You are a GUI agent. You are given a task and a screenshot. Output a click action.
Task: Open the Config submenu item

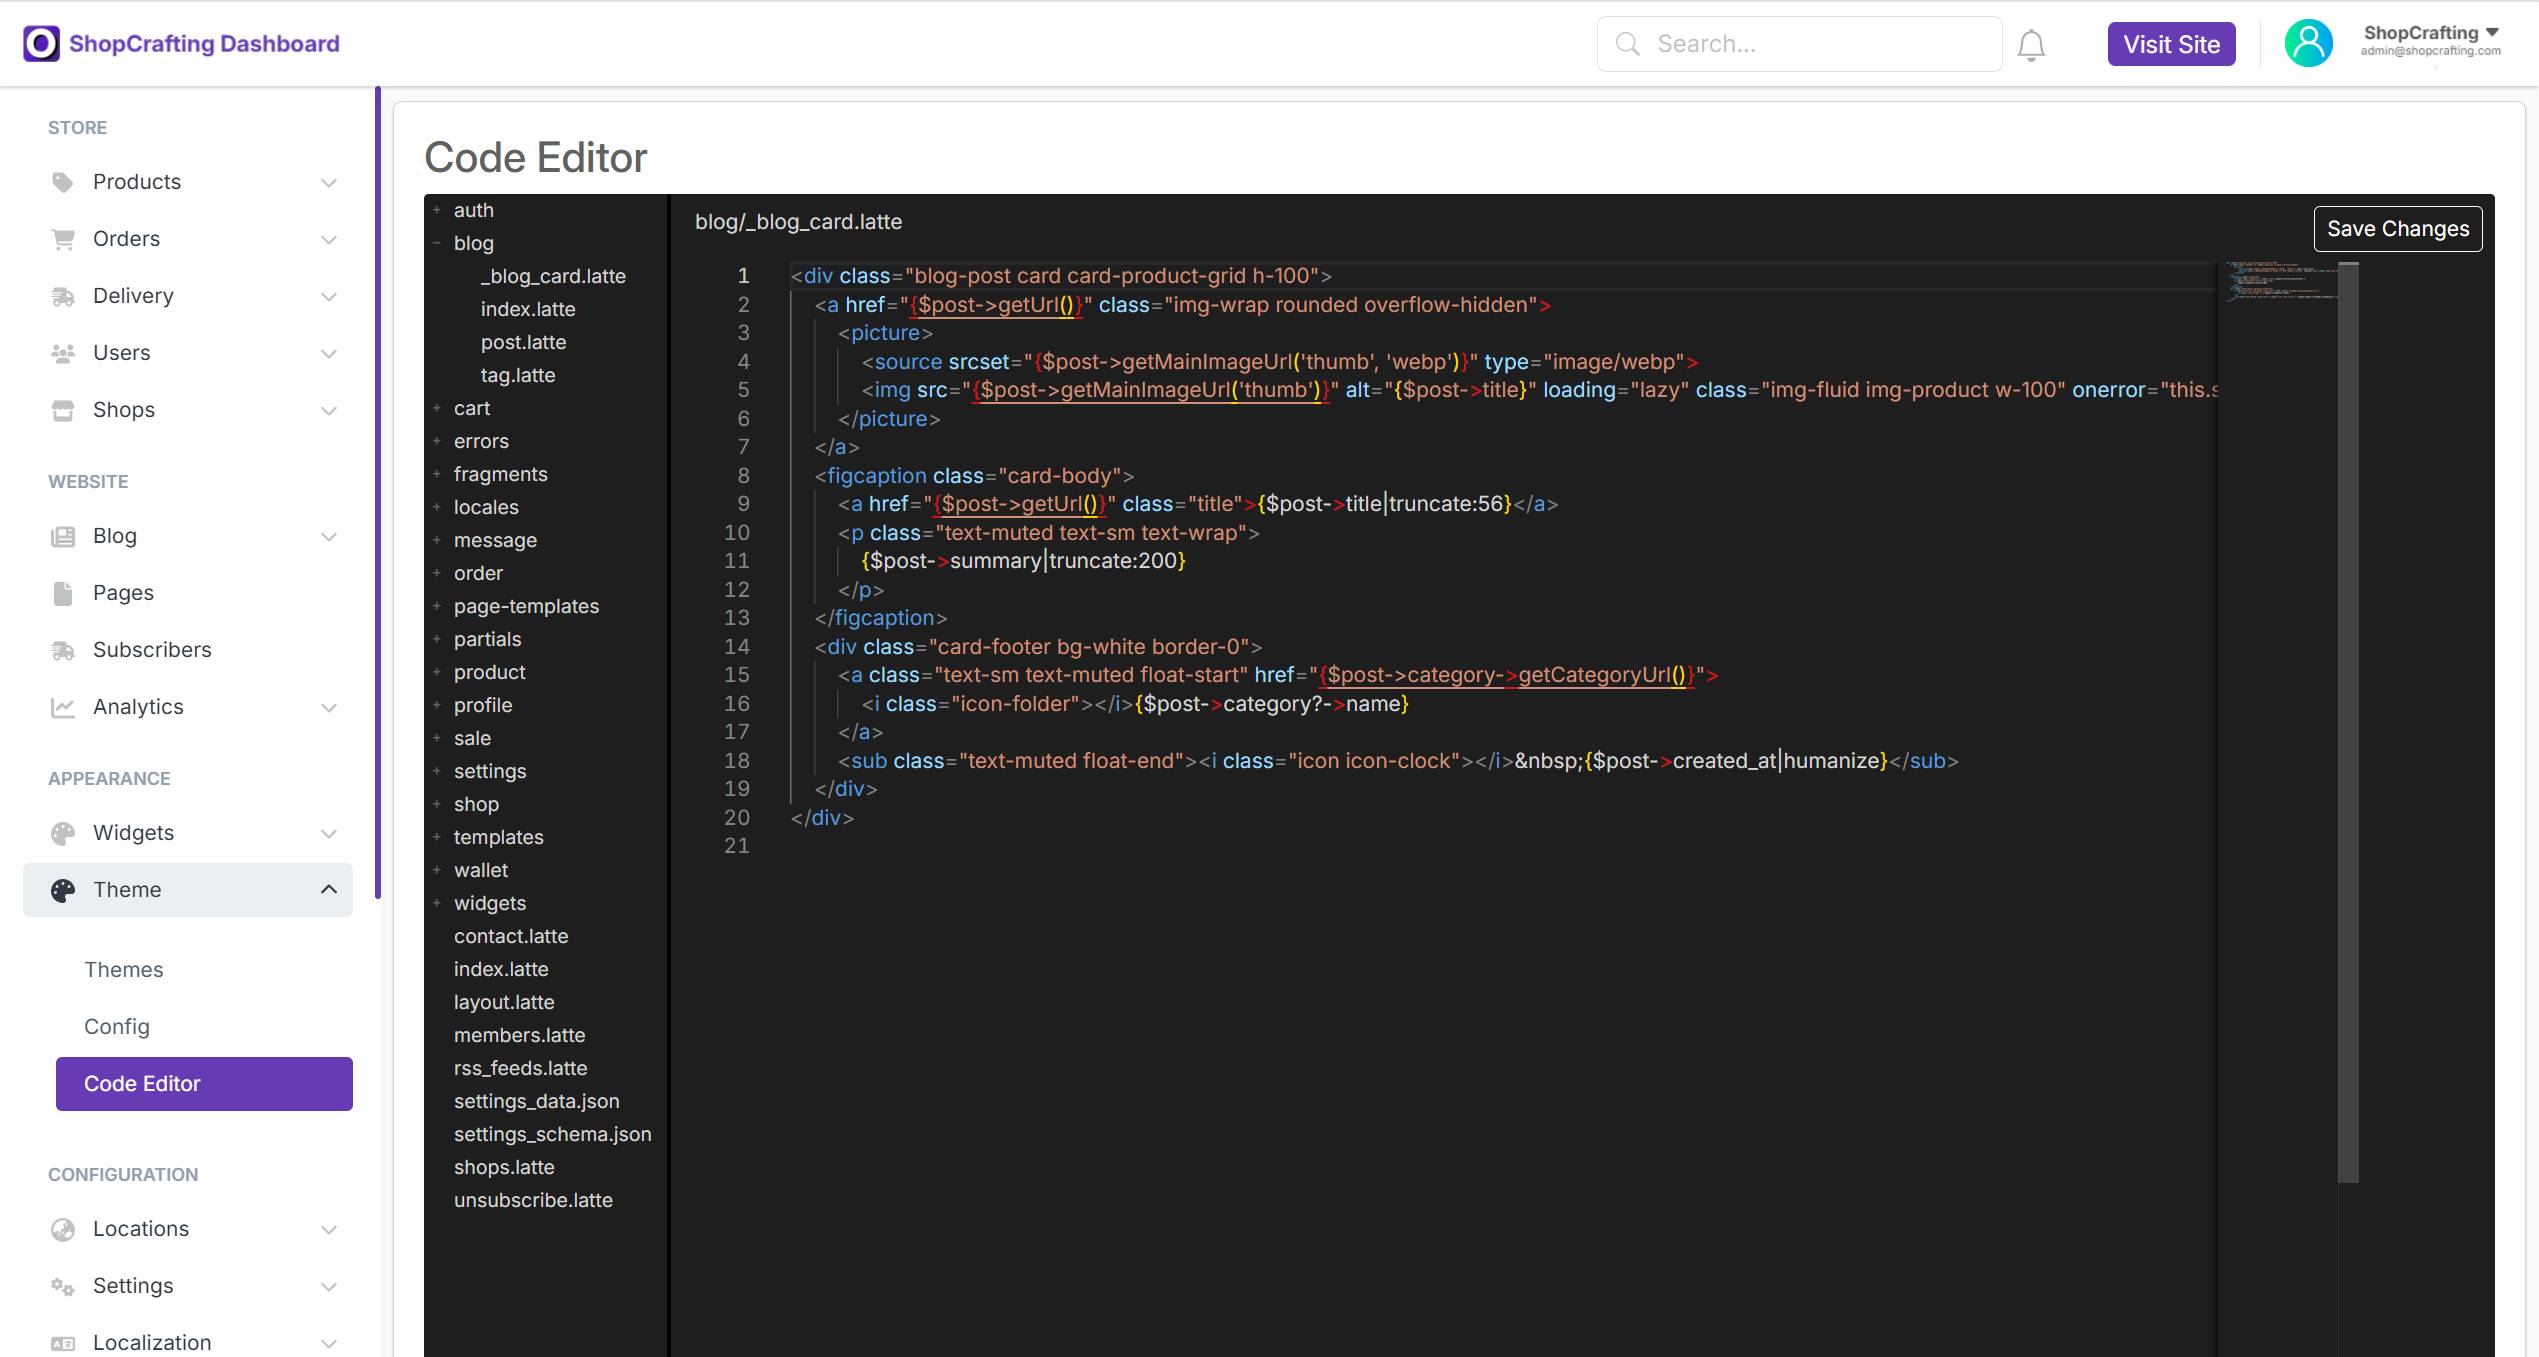(116, 1027)
